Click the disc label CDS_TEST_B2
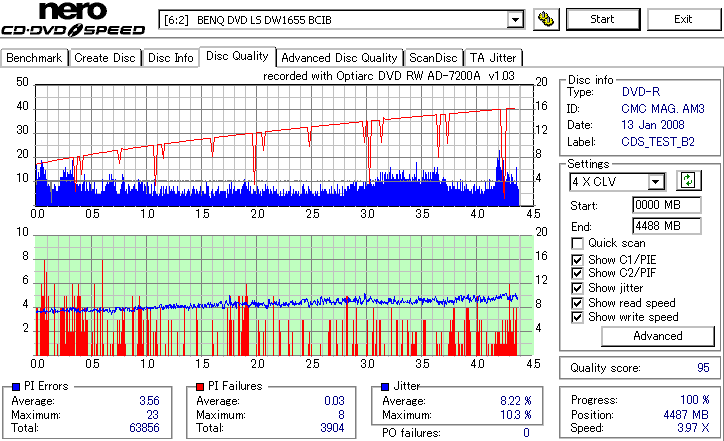 (x=658, y=142)
